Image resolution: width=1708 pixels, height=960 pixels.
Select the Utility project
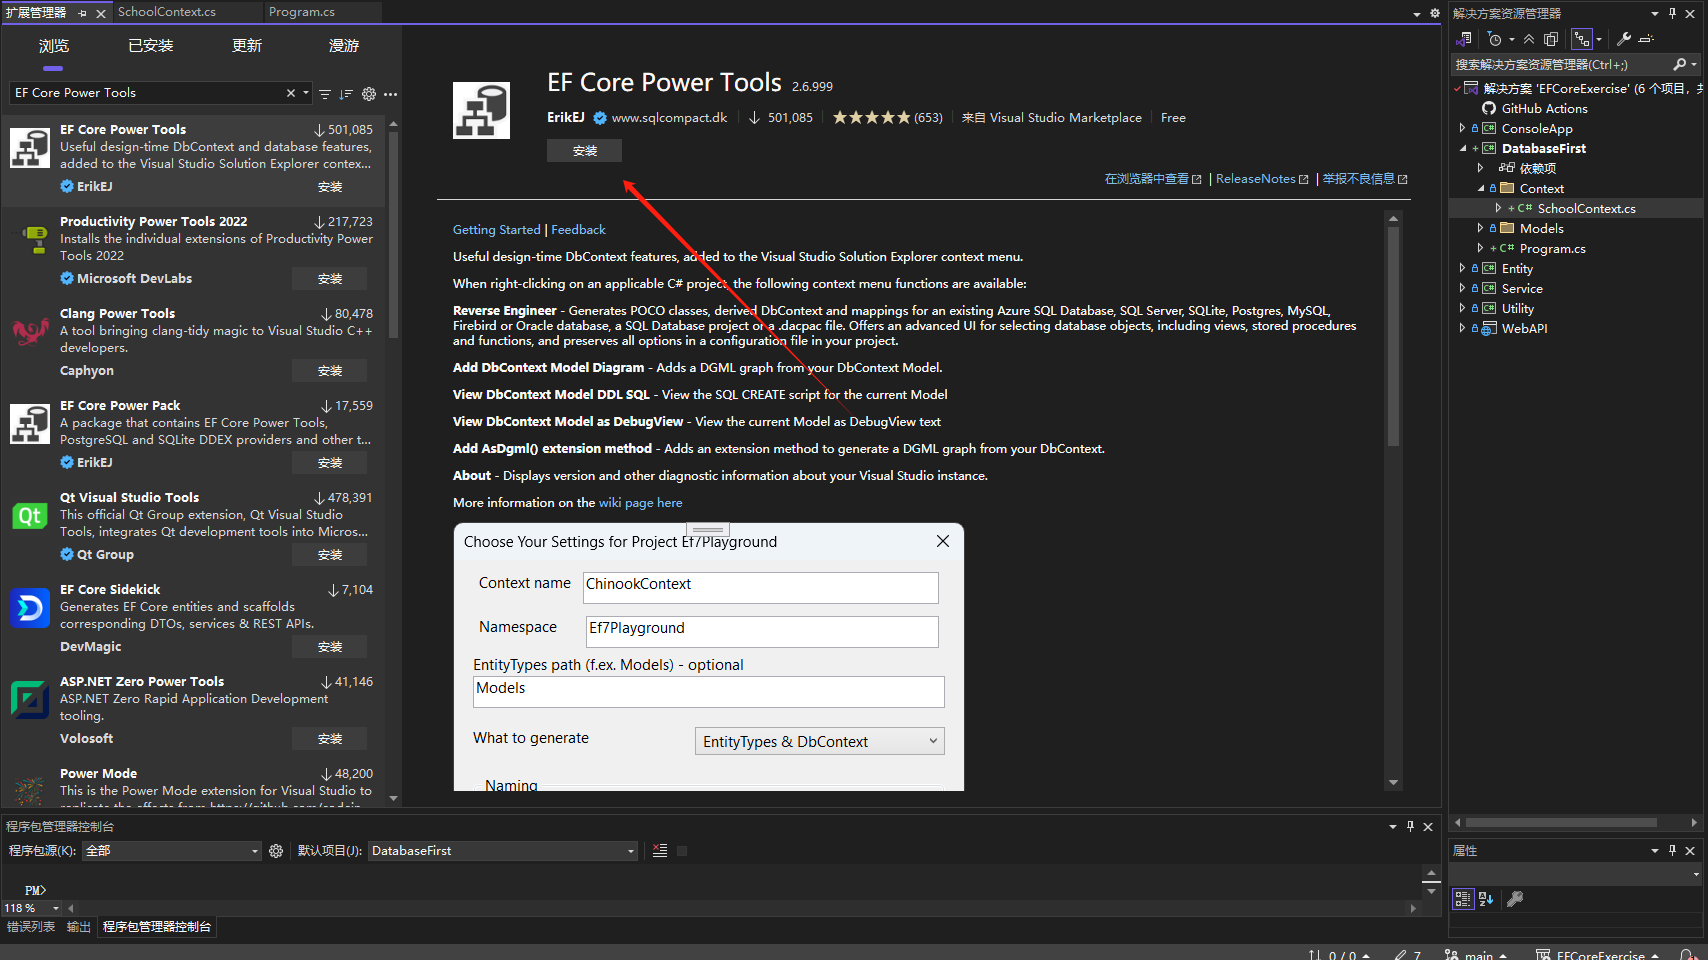[1518, 308]
